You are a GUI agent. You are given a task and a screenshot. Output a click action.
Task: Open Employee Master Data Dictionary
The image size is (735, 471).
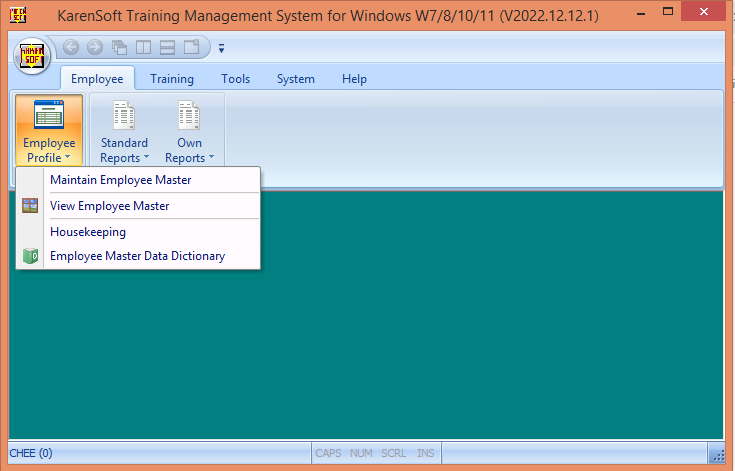coord(138,256)
